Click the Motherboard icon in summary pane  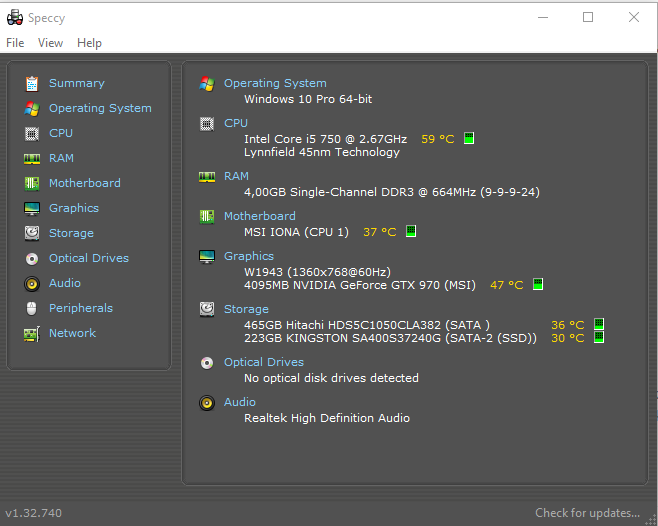pyautogui.click(x=207, y=217)
